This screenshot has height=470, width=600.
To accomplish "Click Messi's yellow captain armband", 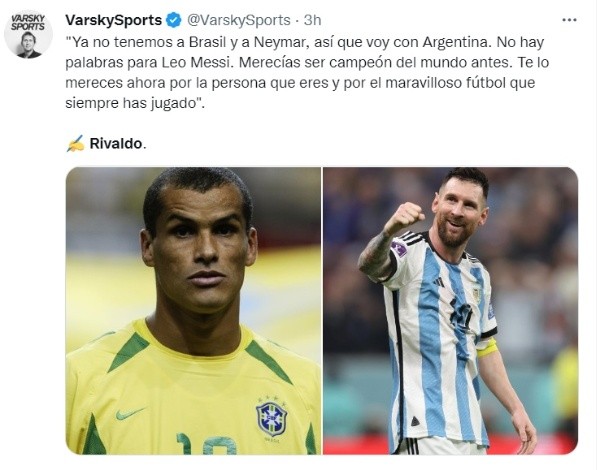I will [x=487, y=348].
